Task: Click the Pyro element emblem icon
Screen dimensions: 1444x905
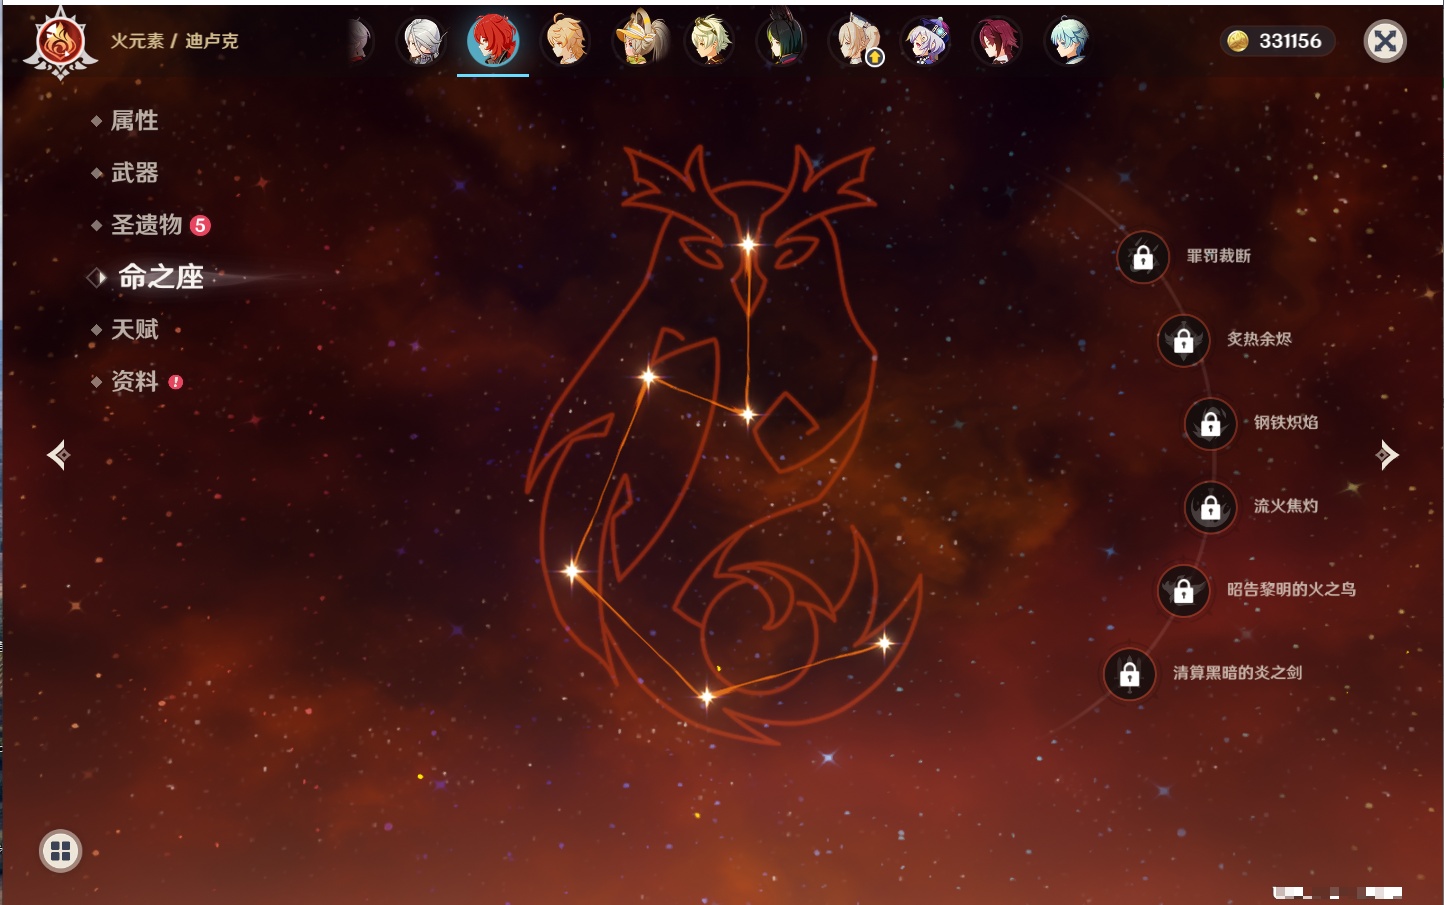Action: 60,43
